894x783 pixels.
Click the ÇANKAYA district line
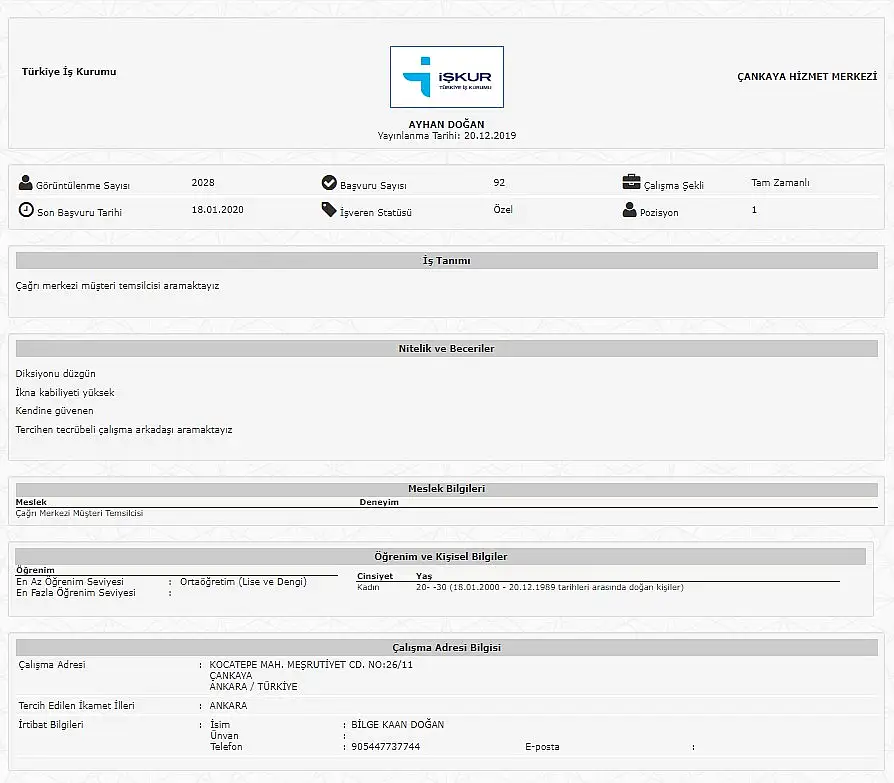pos(230,675)
